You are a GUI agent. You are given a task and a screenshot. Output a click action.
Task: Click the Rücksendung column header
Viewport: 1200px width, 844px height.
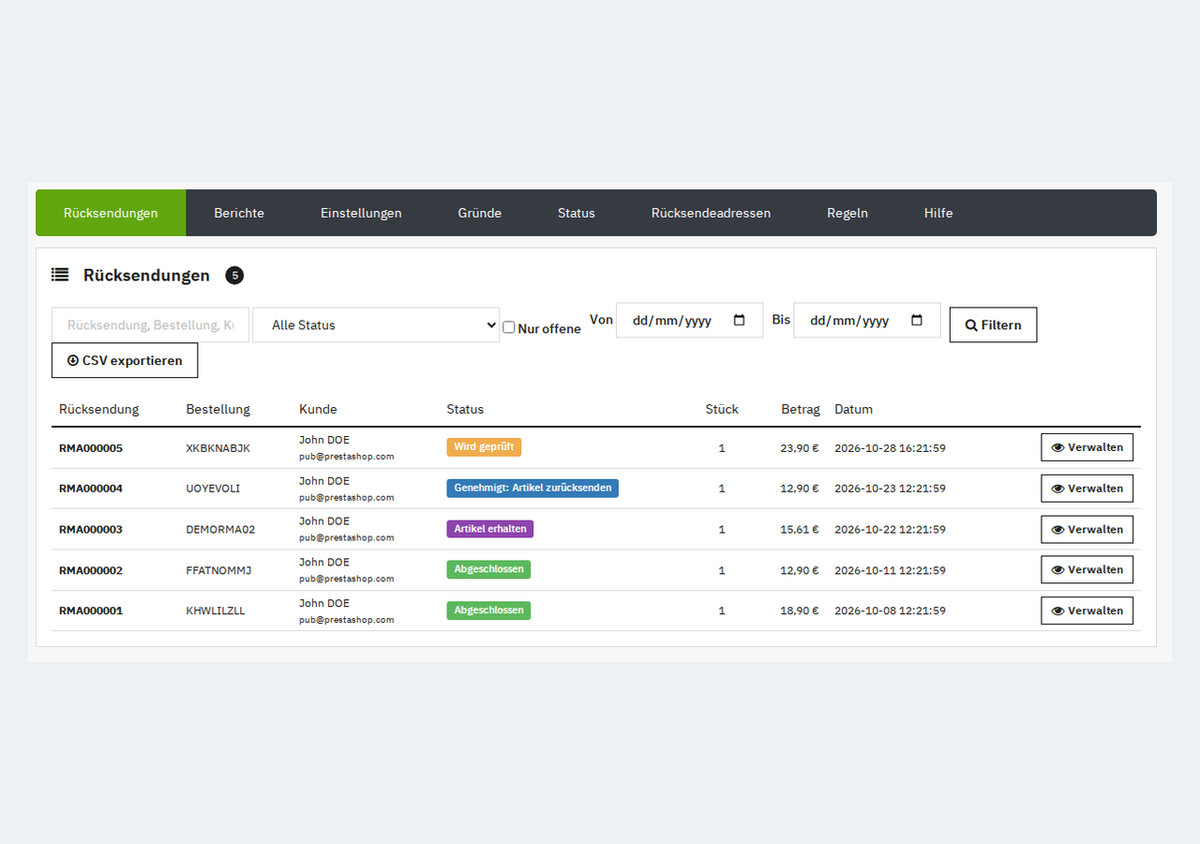(x=99, y=409)
